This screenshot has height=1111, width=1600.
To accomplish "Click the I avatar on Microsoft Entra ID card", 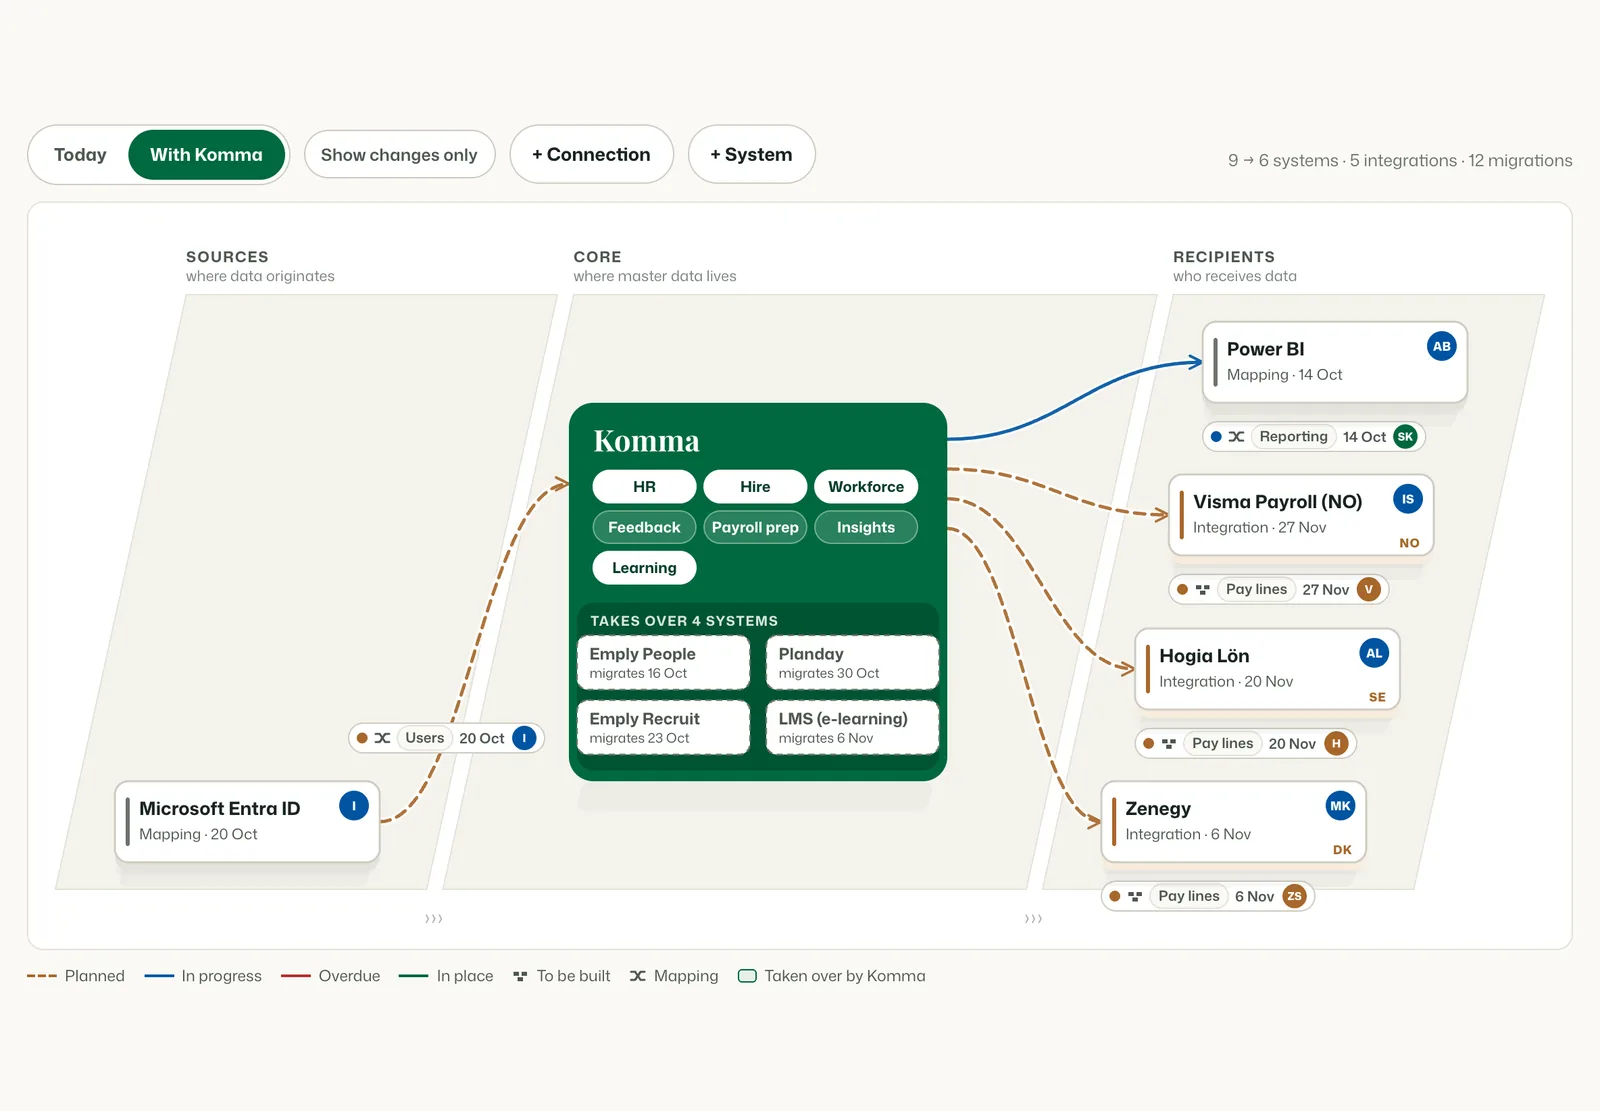I will tap(353, 806).
